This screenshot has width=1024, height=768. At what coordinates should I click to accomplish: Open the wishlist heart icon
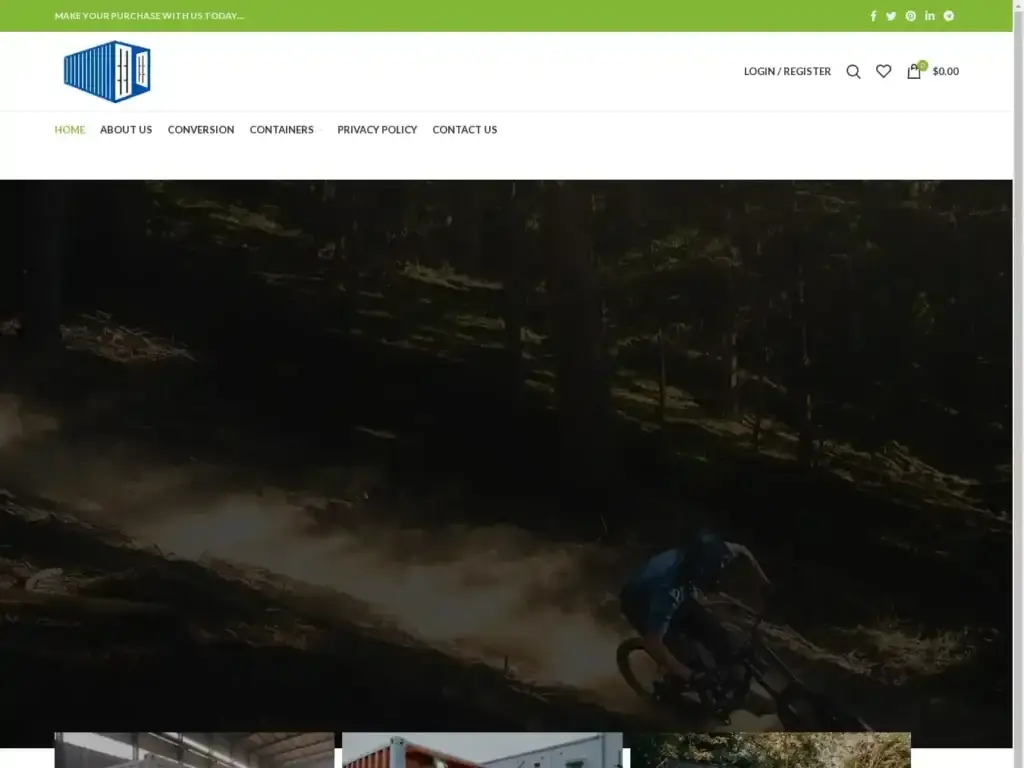coord(883,71)
